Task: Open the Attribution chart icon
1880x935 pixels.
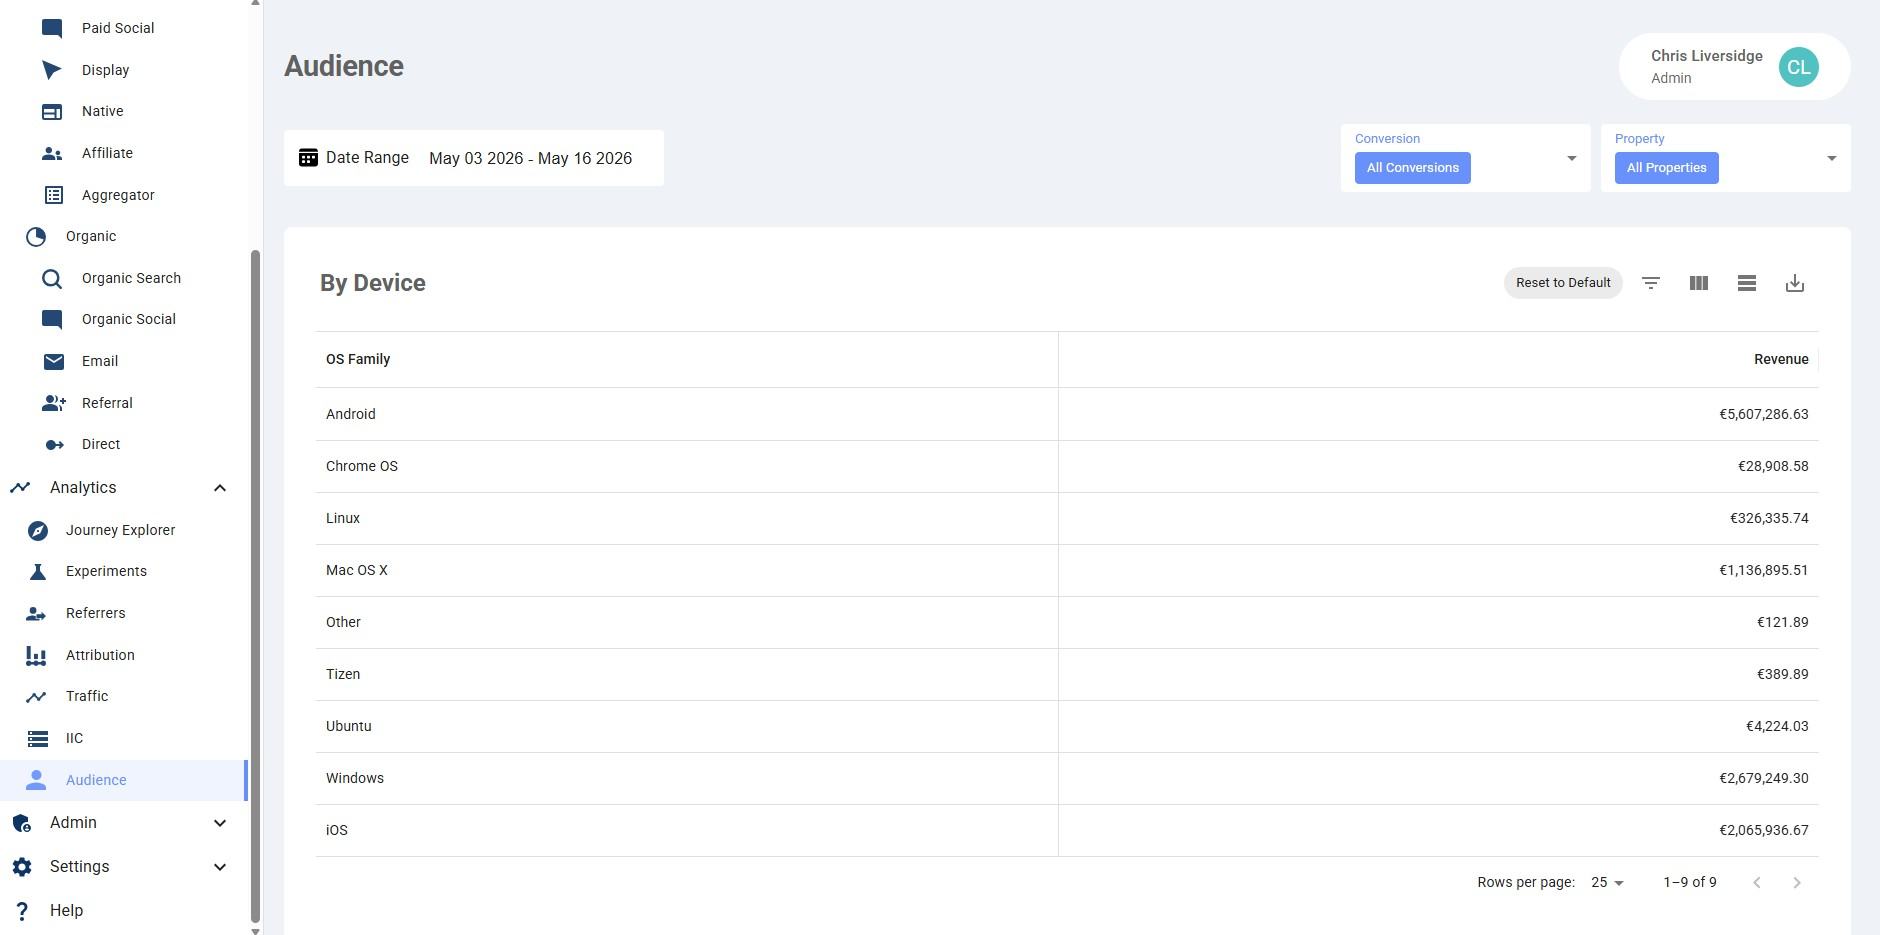Action: click(36, 655)
